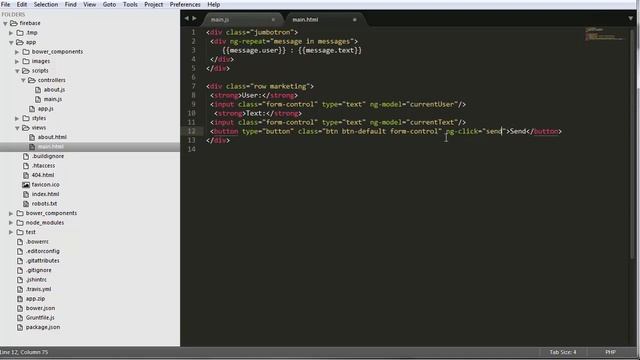Open the .buildignore file

coord(47,156)
